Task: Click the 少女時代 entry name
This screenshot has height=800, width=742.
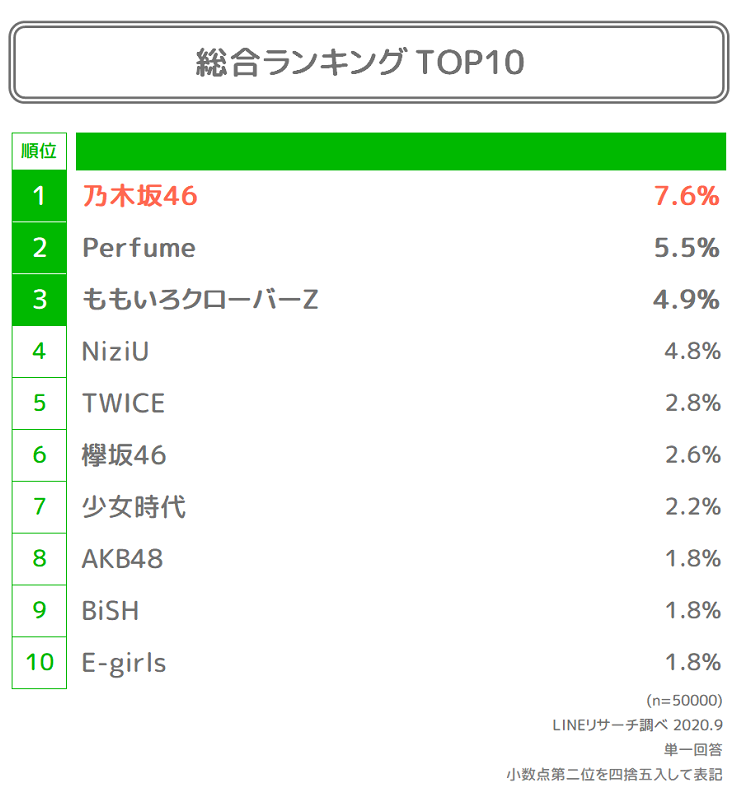Action: [x=134, y=507]
